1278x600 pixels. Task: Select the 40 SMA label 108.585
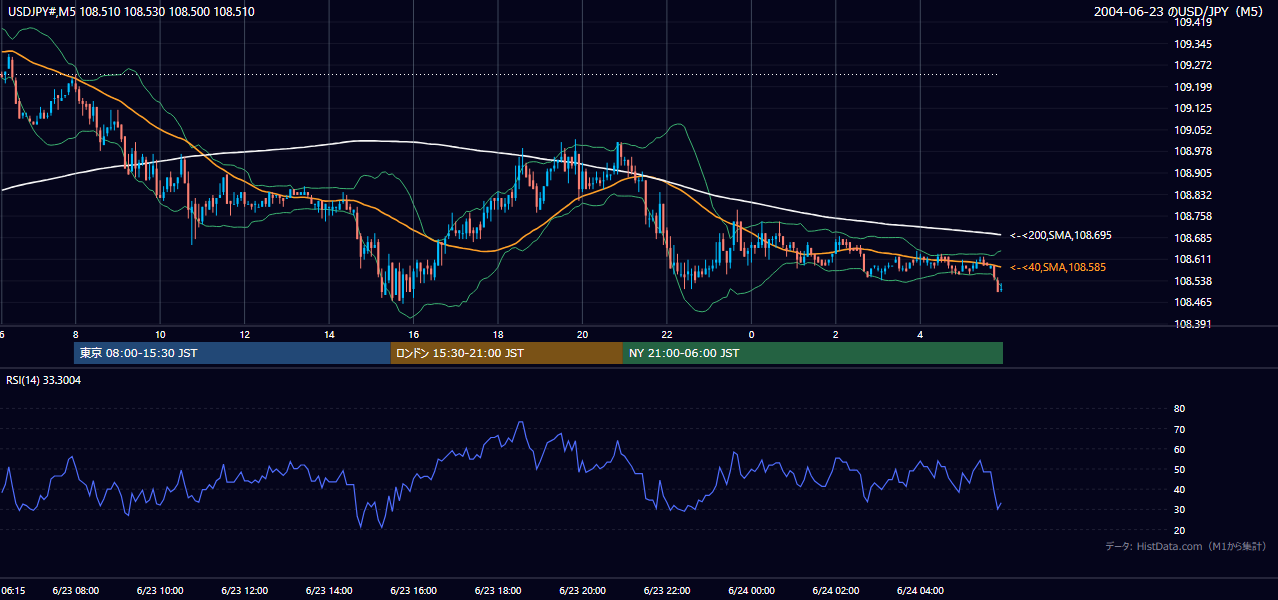(1058, 268)
